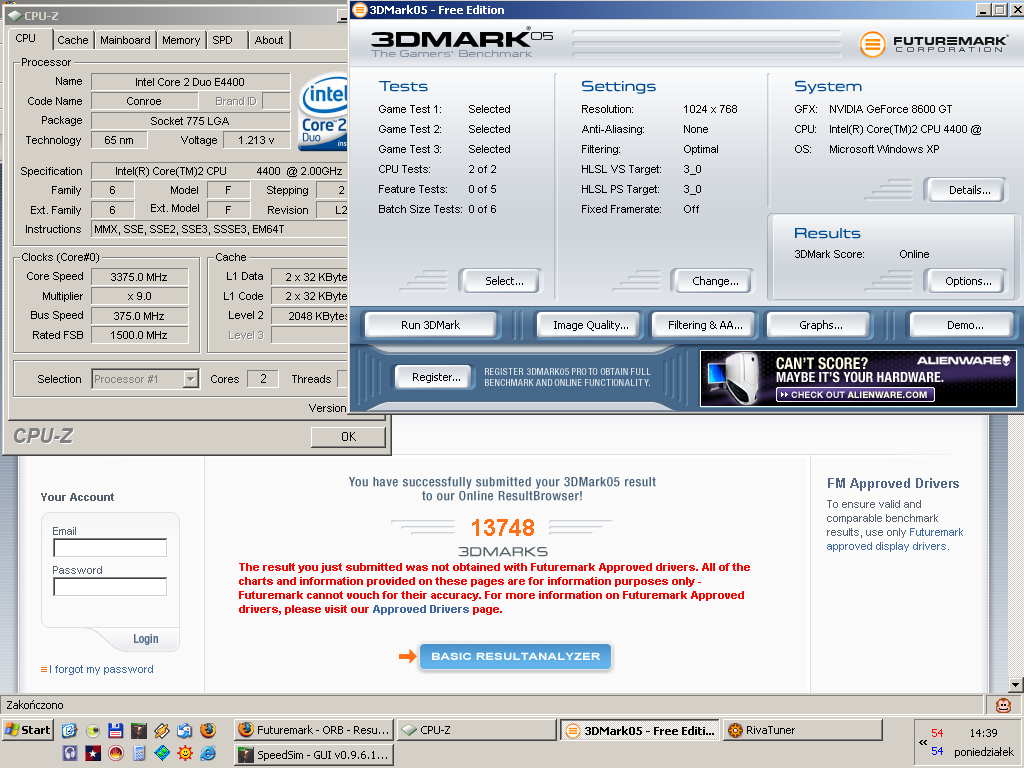Launch Firefox from the quick-launch bar
Image resolution: width=1024 pixels, height=768 pixels.
pos(208,730)
